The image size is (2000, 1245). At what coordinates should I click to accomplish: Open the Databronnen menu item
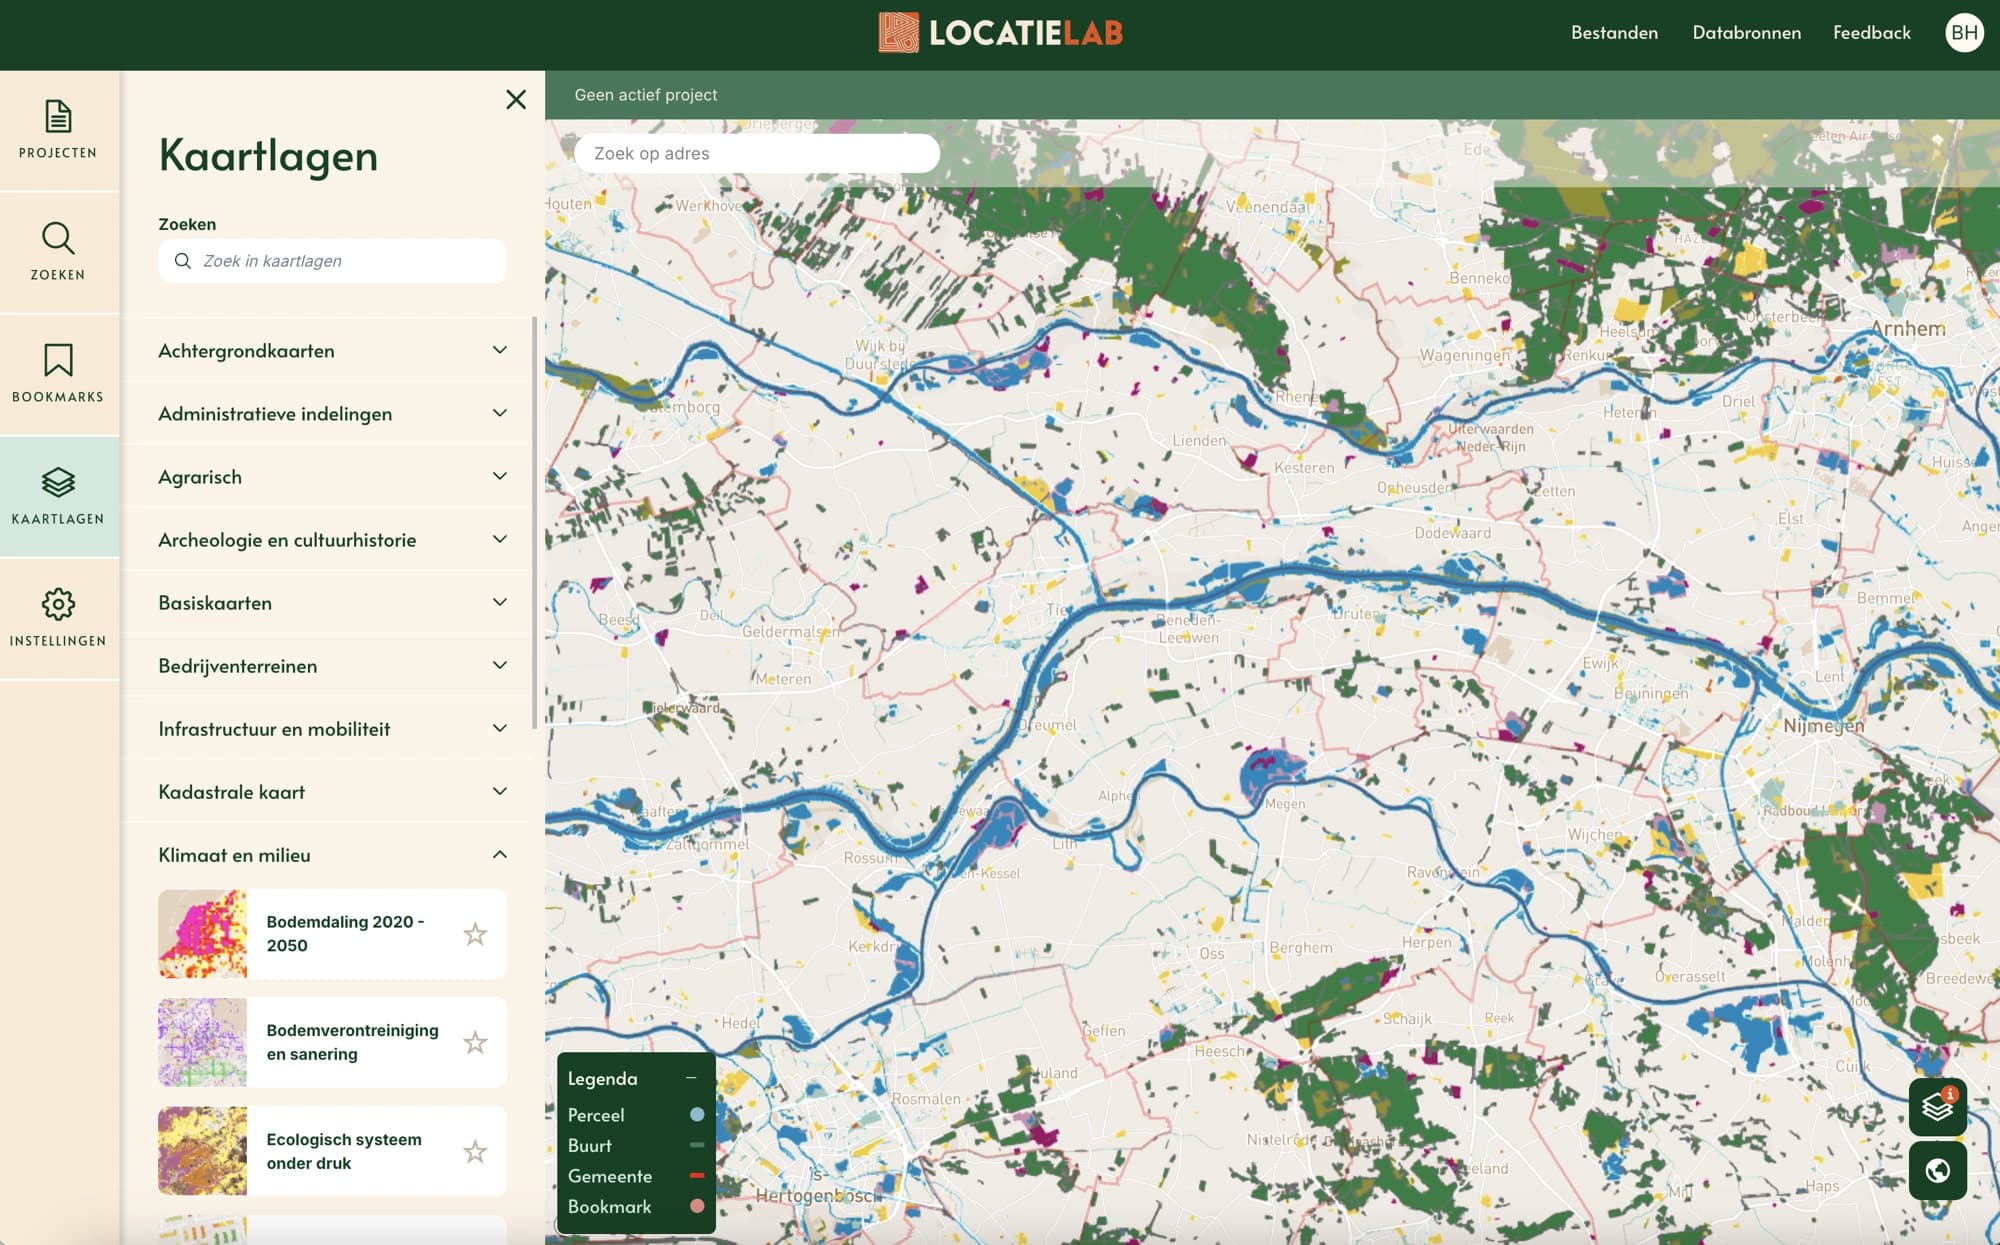tap(1746, 32)
